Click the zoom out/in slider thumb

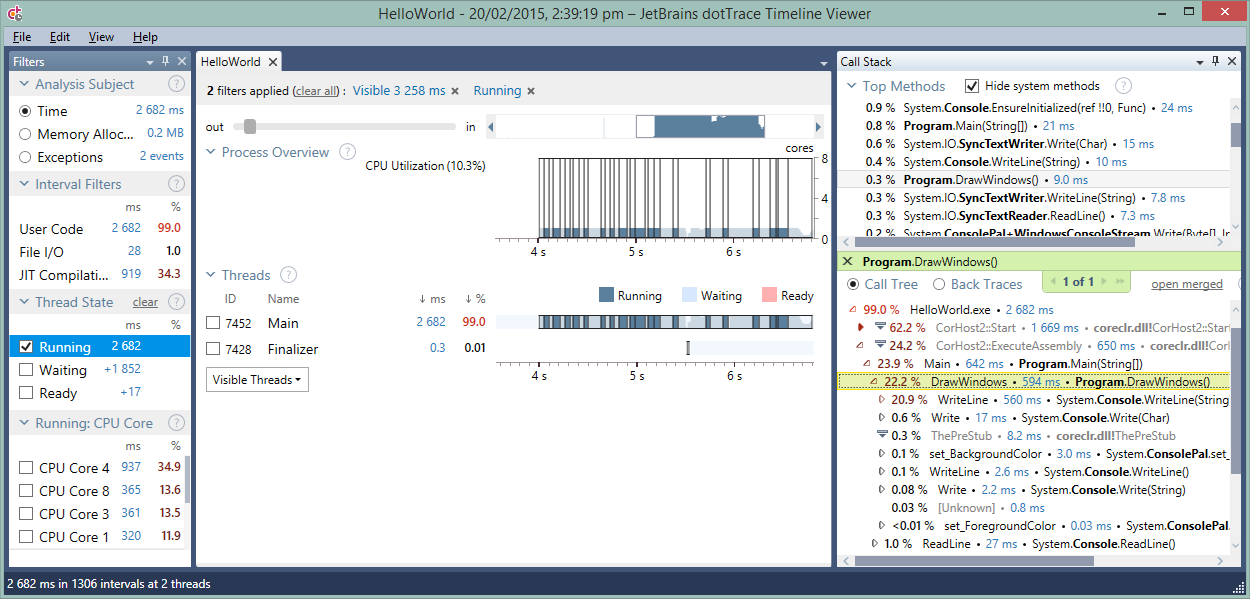(x=250, y=127)
